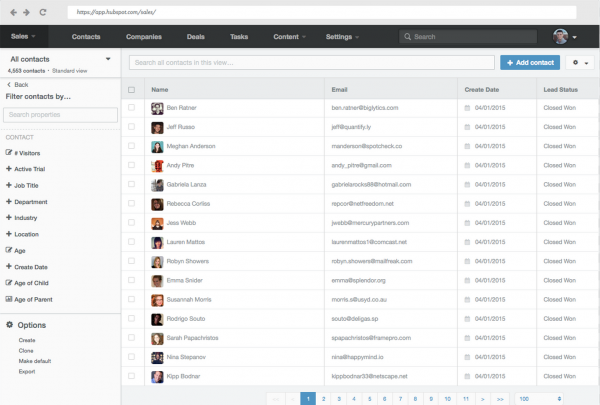Viewport: 600px width, 405px height.
Task: Click the Export option
Action: tap(27, 371)
